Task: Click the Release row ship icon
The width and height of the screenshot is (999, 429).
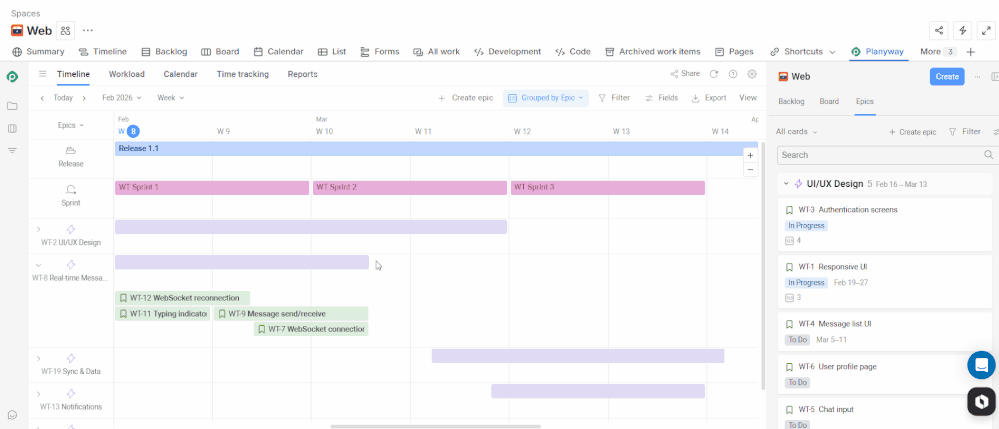Action: (71, 150)
